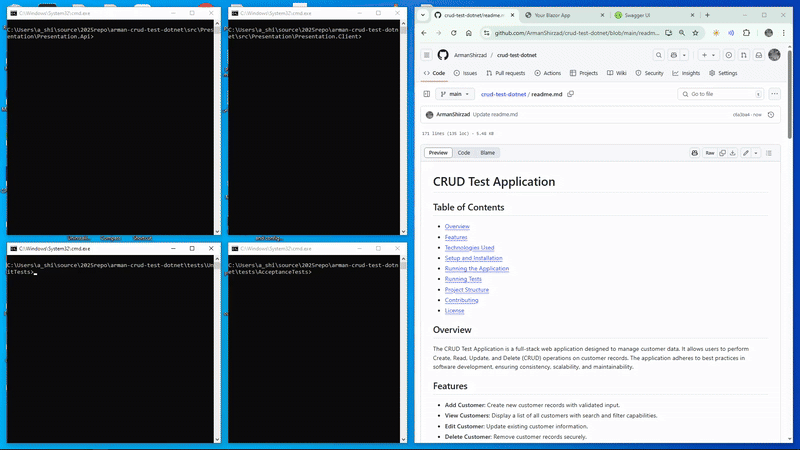Go to the browser home page
This screenshot has height=450, width=800.
click(x=468, y=33)
